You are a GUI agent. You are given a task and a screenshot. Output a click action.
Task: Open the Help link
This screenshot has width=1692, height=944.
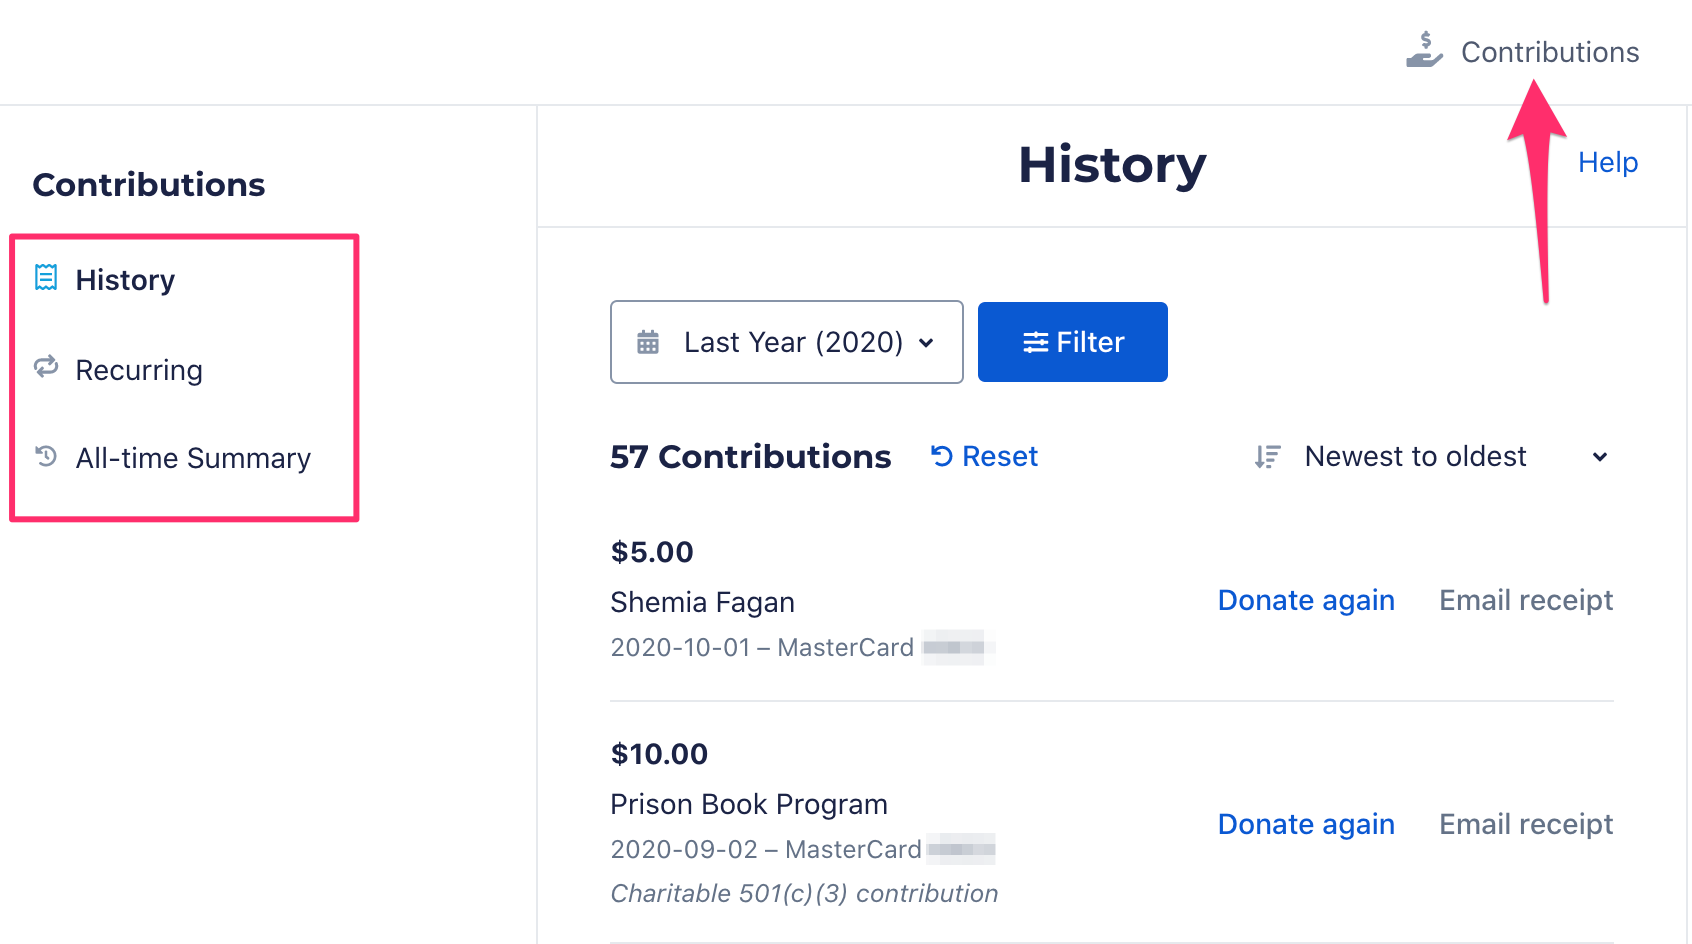click(x=1608, y=162)
